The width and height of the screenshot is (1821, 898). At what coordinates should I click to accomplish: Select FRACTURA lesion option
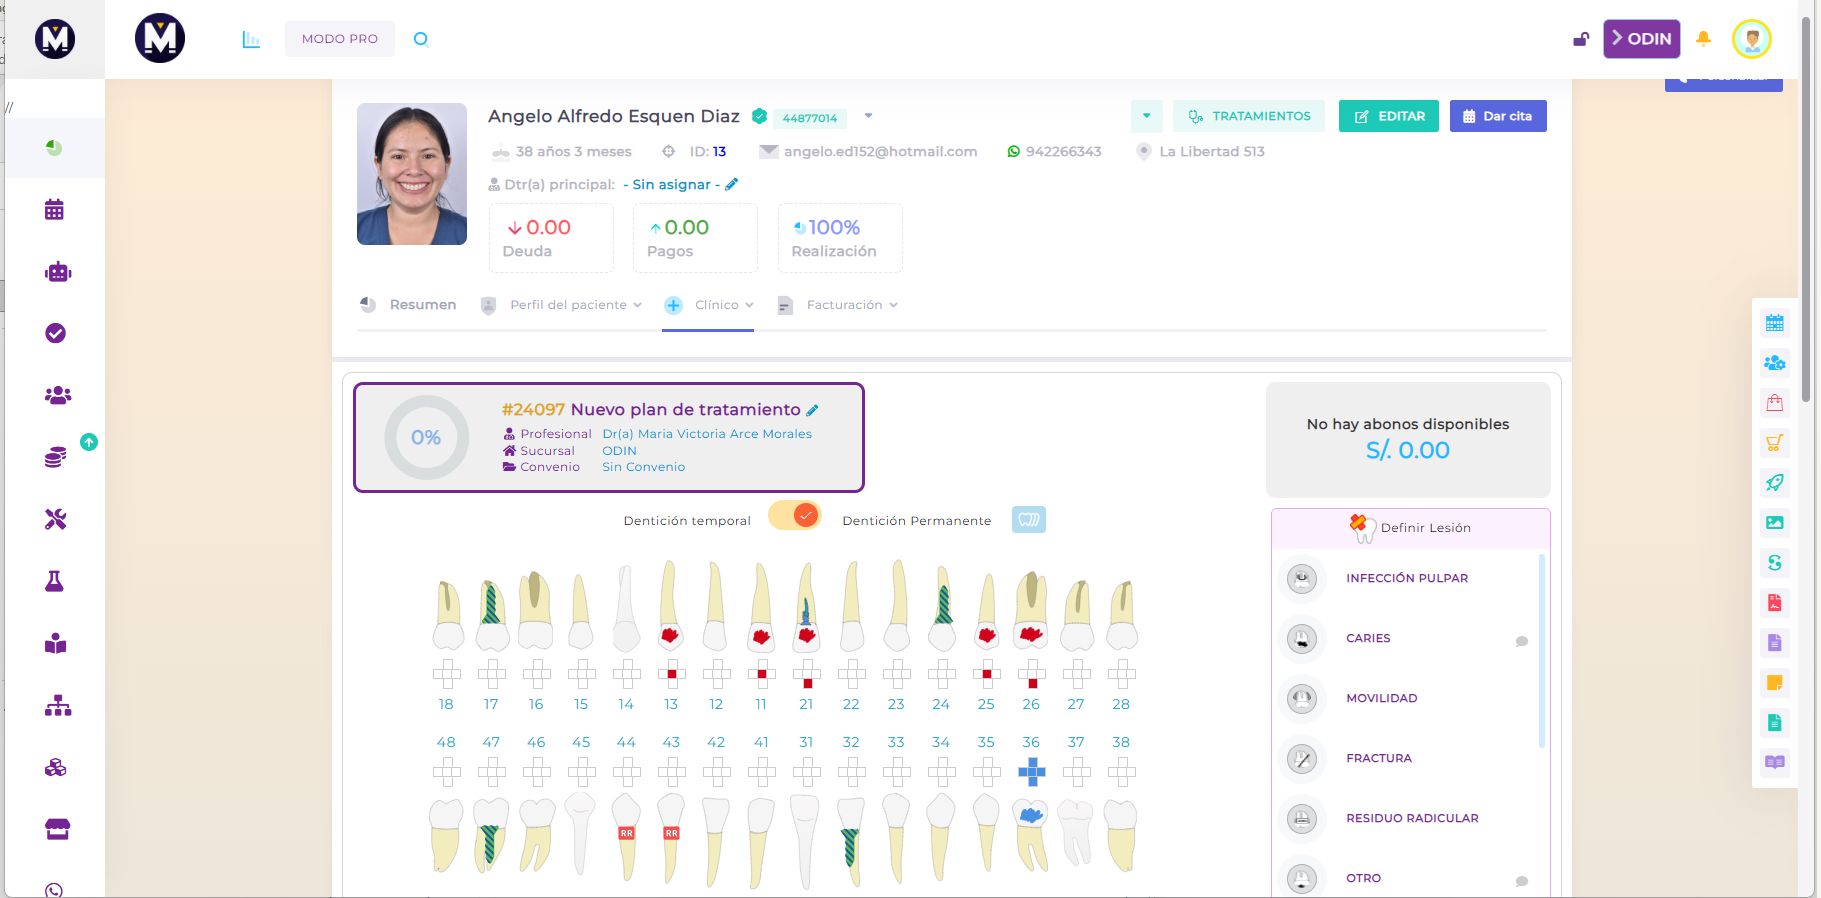click(1379, 758)
